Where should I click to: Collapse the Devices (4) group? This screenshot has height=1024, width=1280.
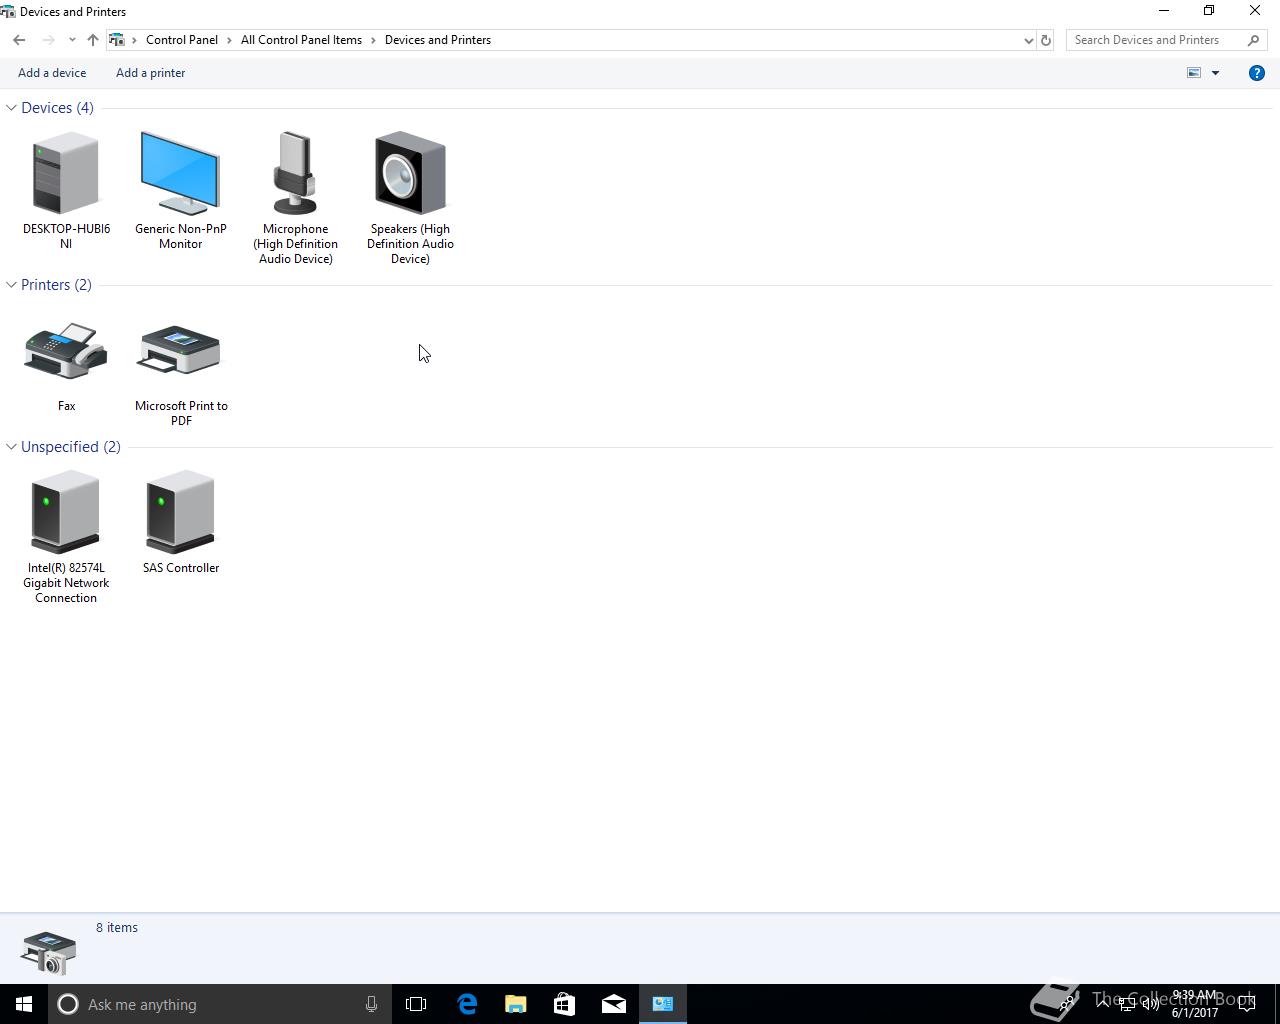[11, 108]
